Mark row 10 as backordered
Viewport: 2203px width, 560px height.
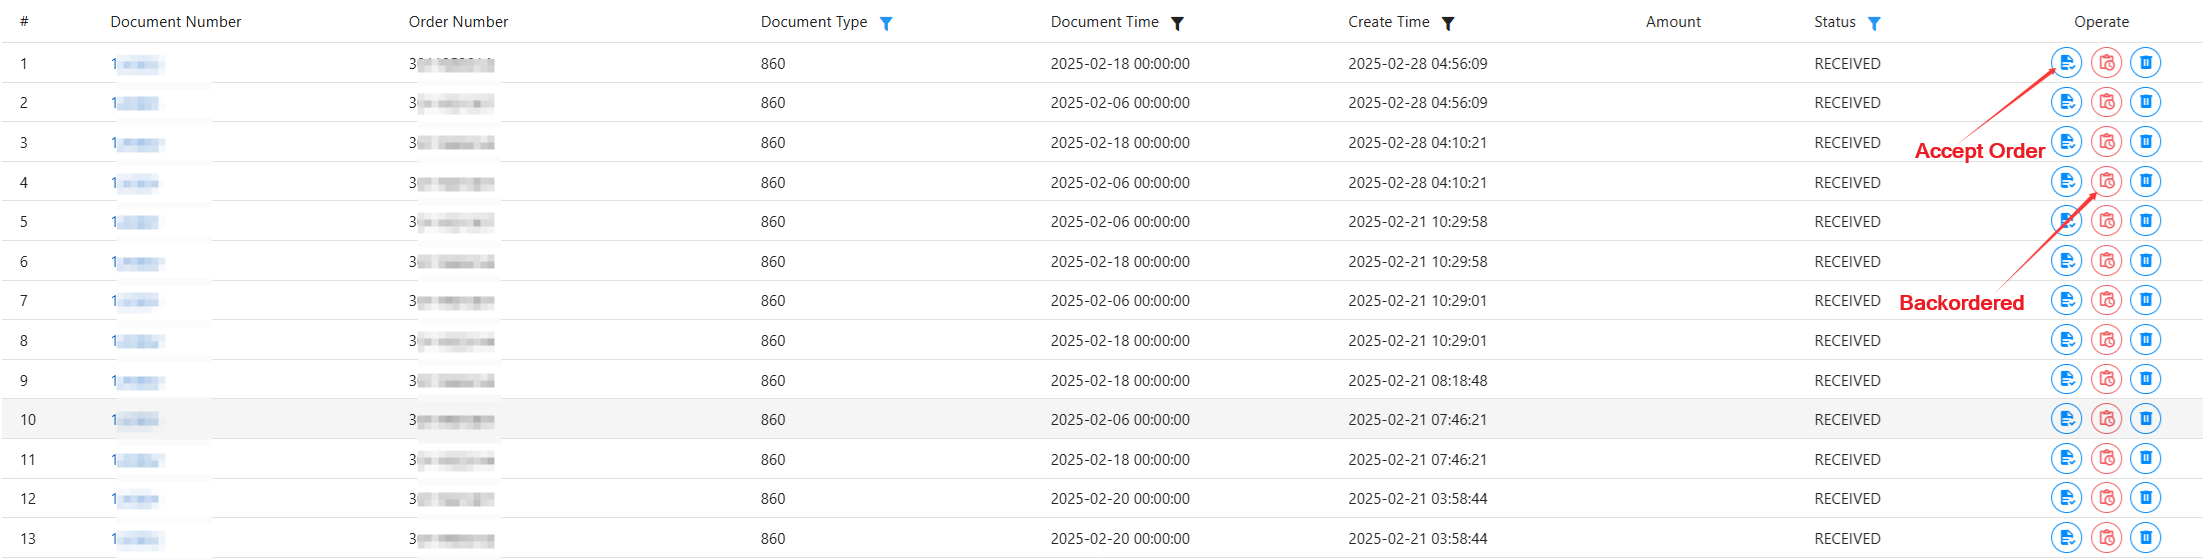(x=2106, y=419)
